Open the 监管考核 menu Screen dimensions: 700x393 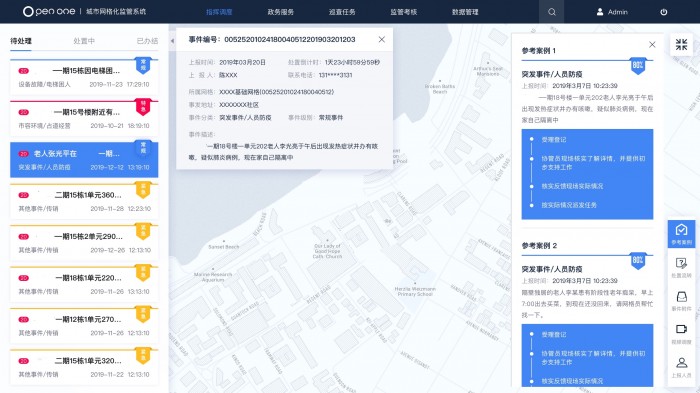tap(404, 12)
